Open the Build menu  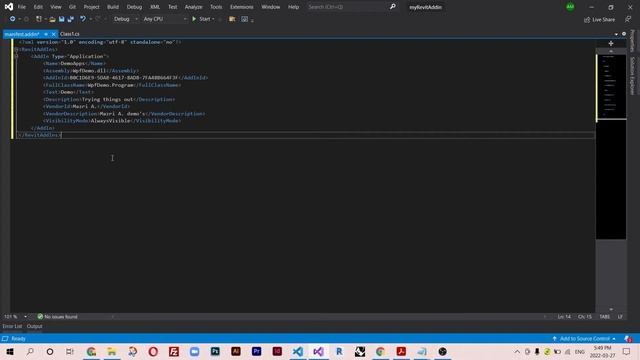coord(113,7)
